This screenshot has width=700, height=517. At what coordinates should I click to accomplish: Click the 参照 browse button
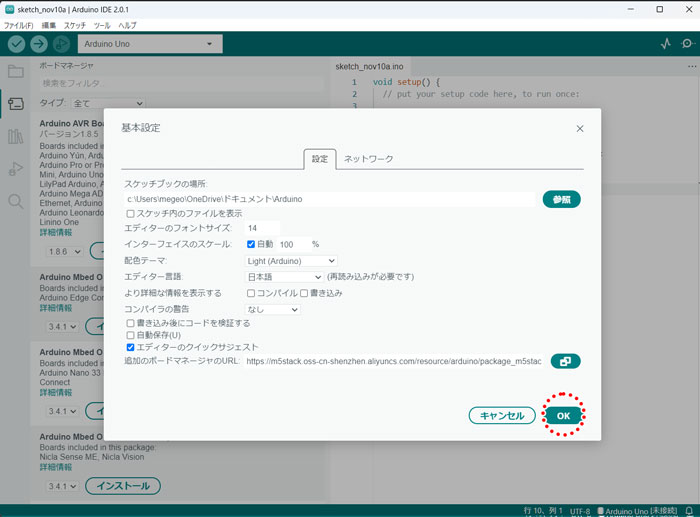coord(562,199)
